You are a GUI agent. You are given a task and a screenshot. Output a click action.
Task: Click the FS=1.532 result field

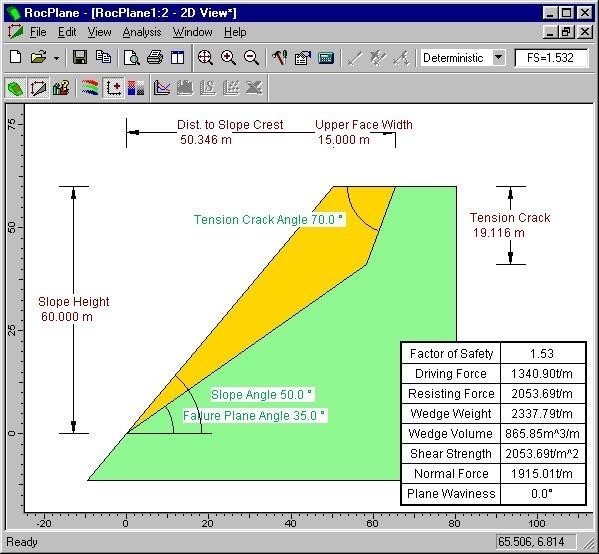tap(550, 58)
